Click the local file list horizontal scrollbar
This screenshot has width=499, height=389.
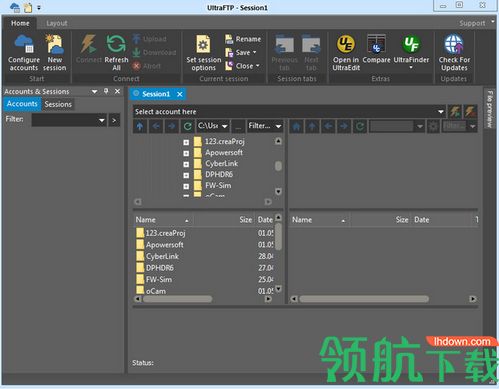178,299
